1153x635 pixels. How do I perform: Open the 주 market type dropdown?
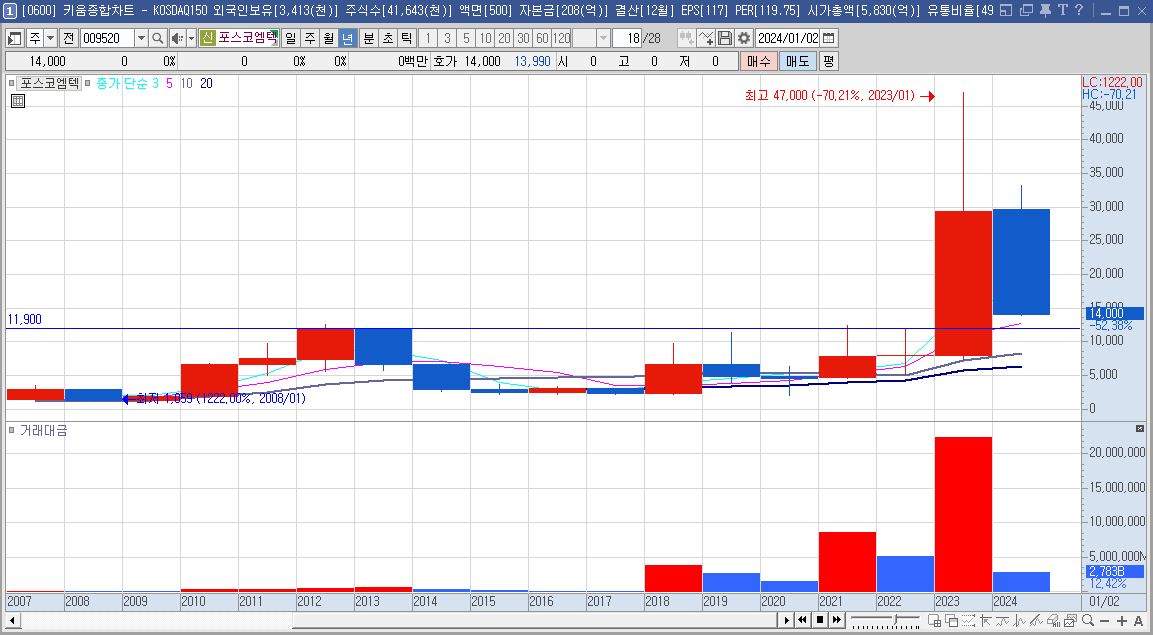51,38
